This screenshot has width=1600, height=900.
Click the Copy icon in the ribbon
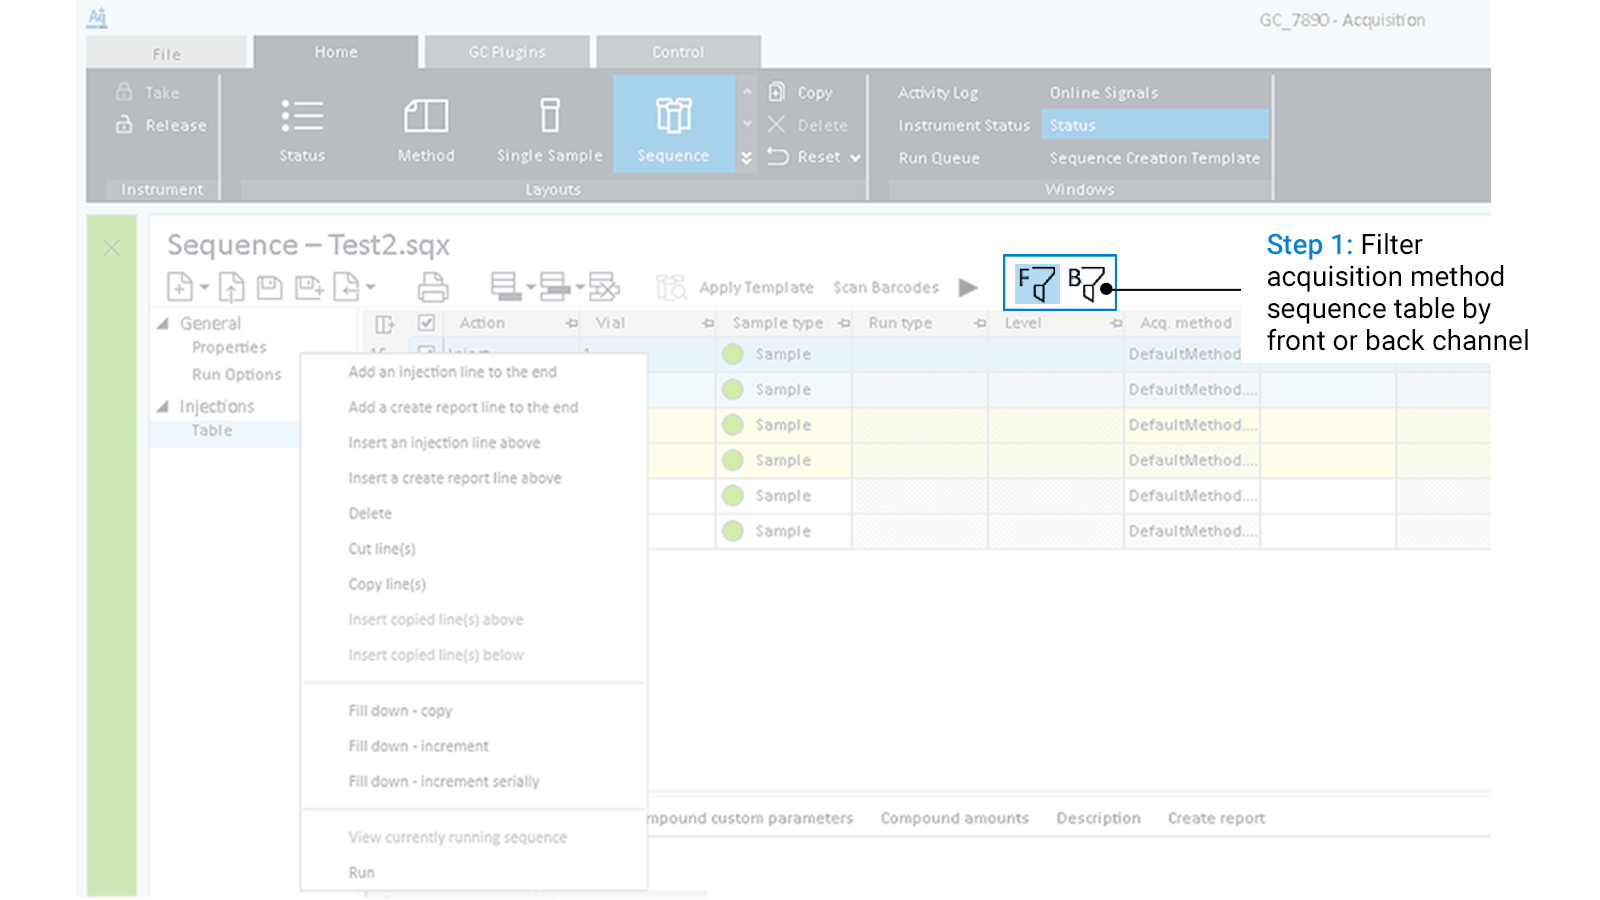[779, 92]
